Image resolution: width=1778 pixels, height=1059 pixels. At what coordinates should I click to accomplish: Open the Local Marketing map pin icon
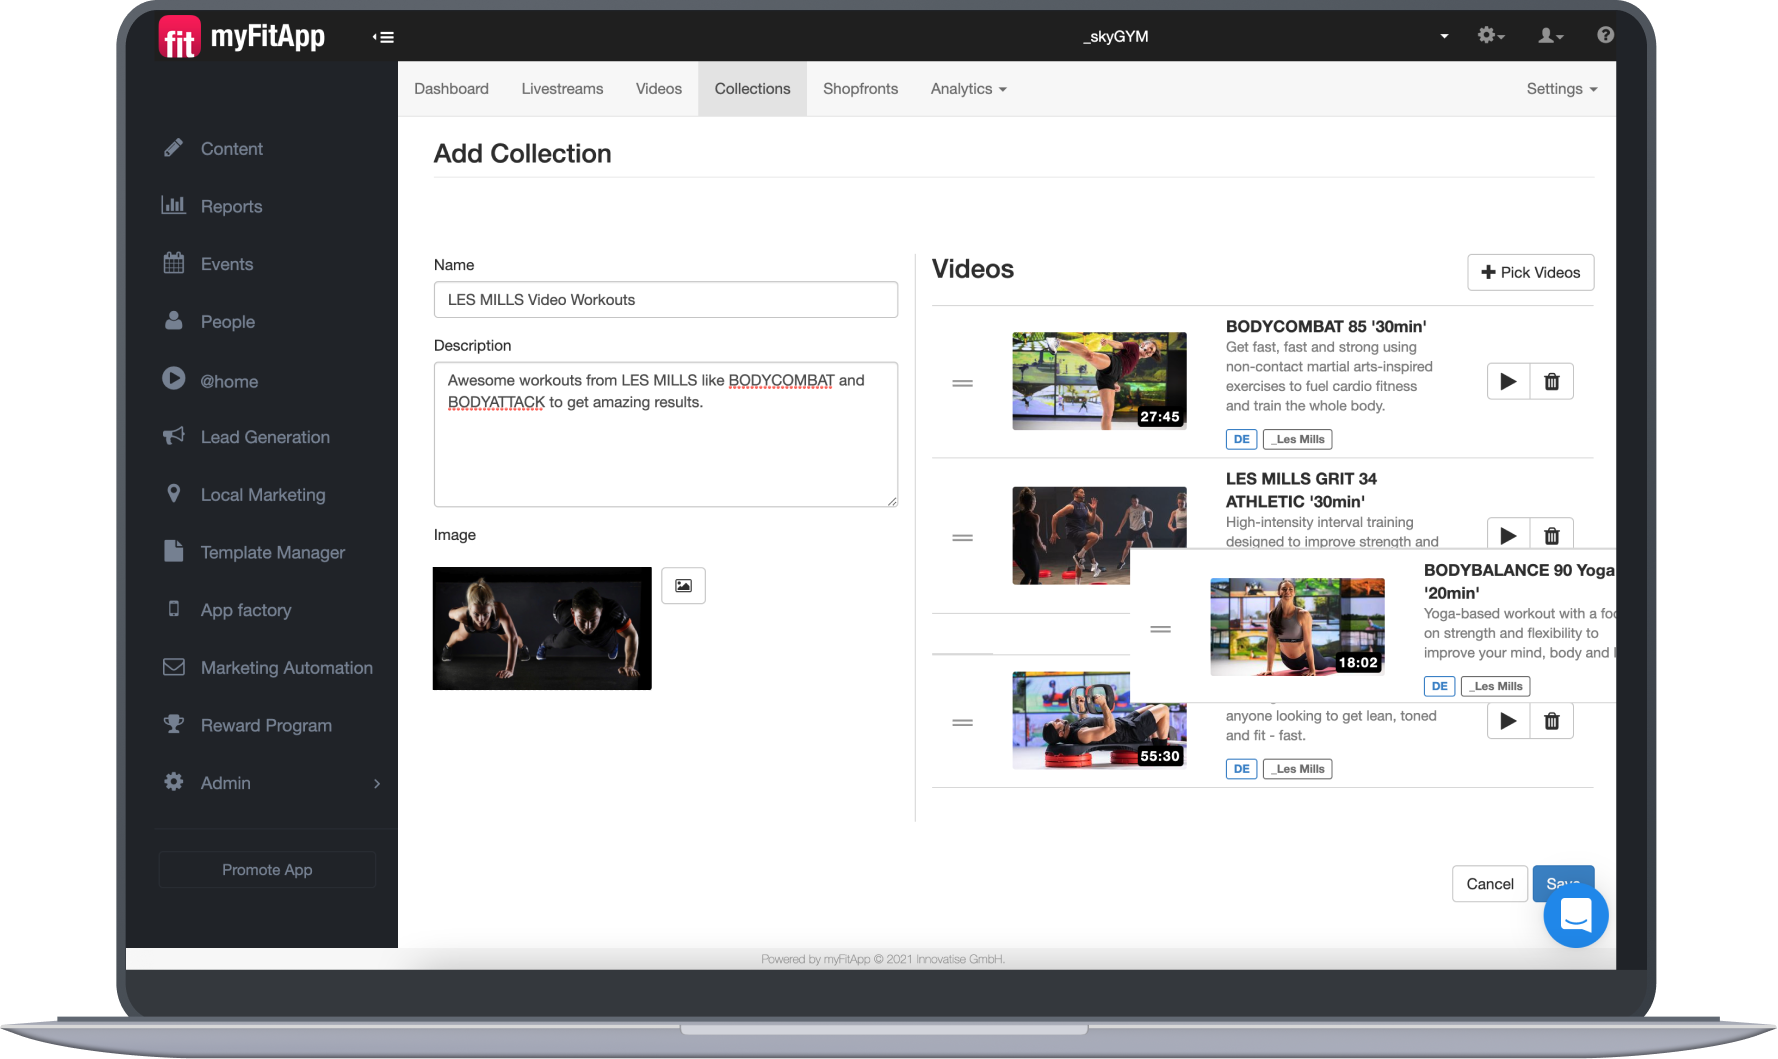(174, 494)
